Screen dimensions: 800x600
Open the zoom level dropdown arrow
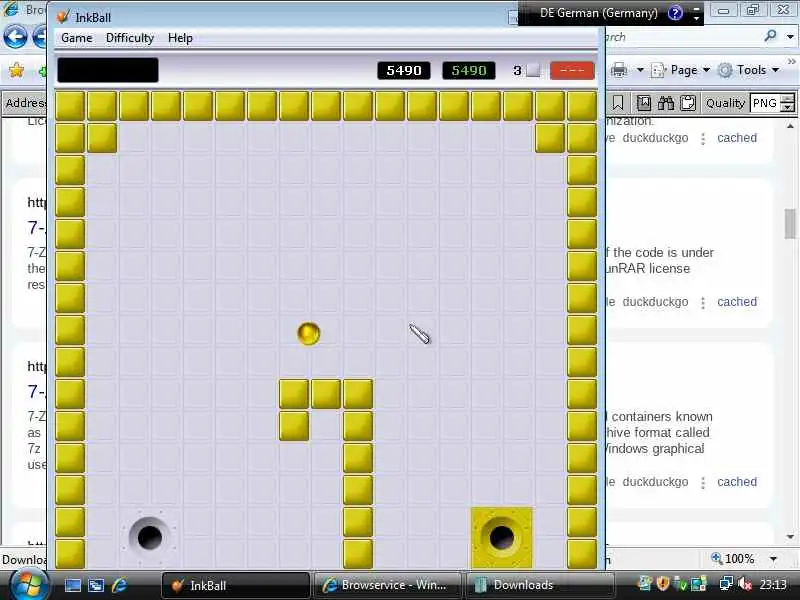pos(773,559)
